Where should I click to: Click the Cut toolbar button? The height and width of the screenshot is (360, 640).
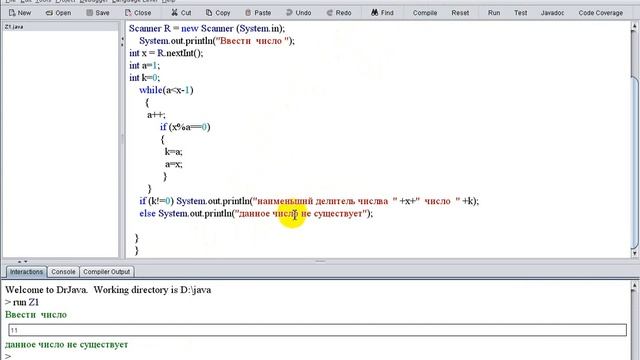pyautogui.click(x=181, y=13)
